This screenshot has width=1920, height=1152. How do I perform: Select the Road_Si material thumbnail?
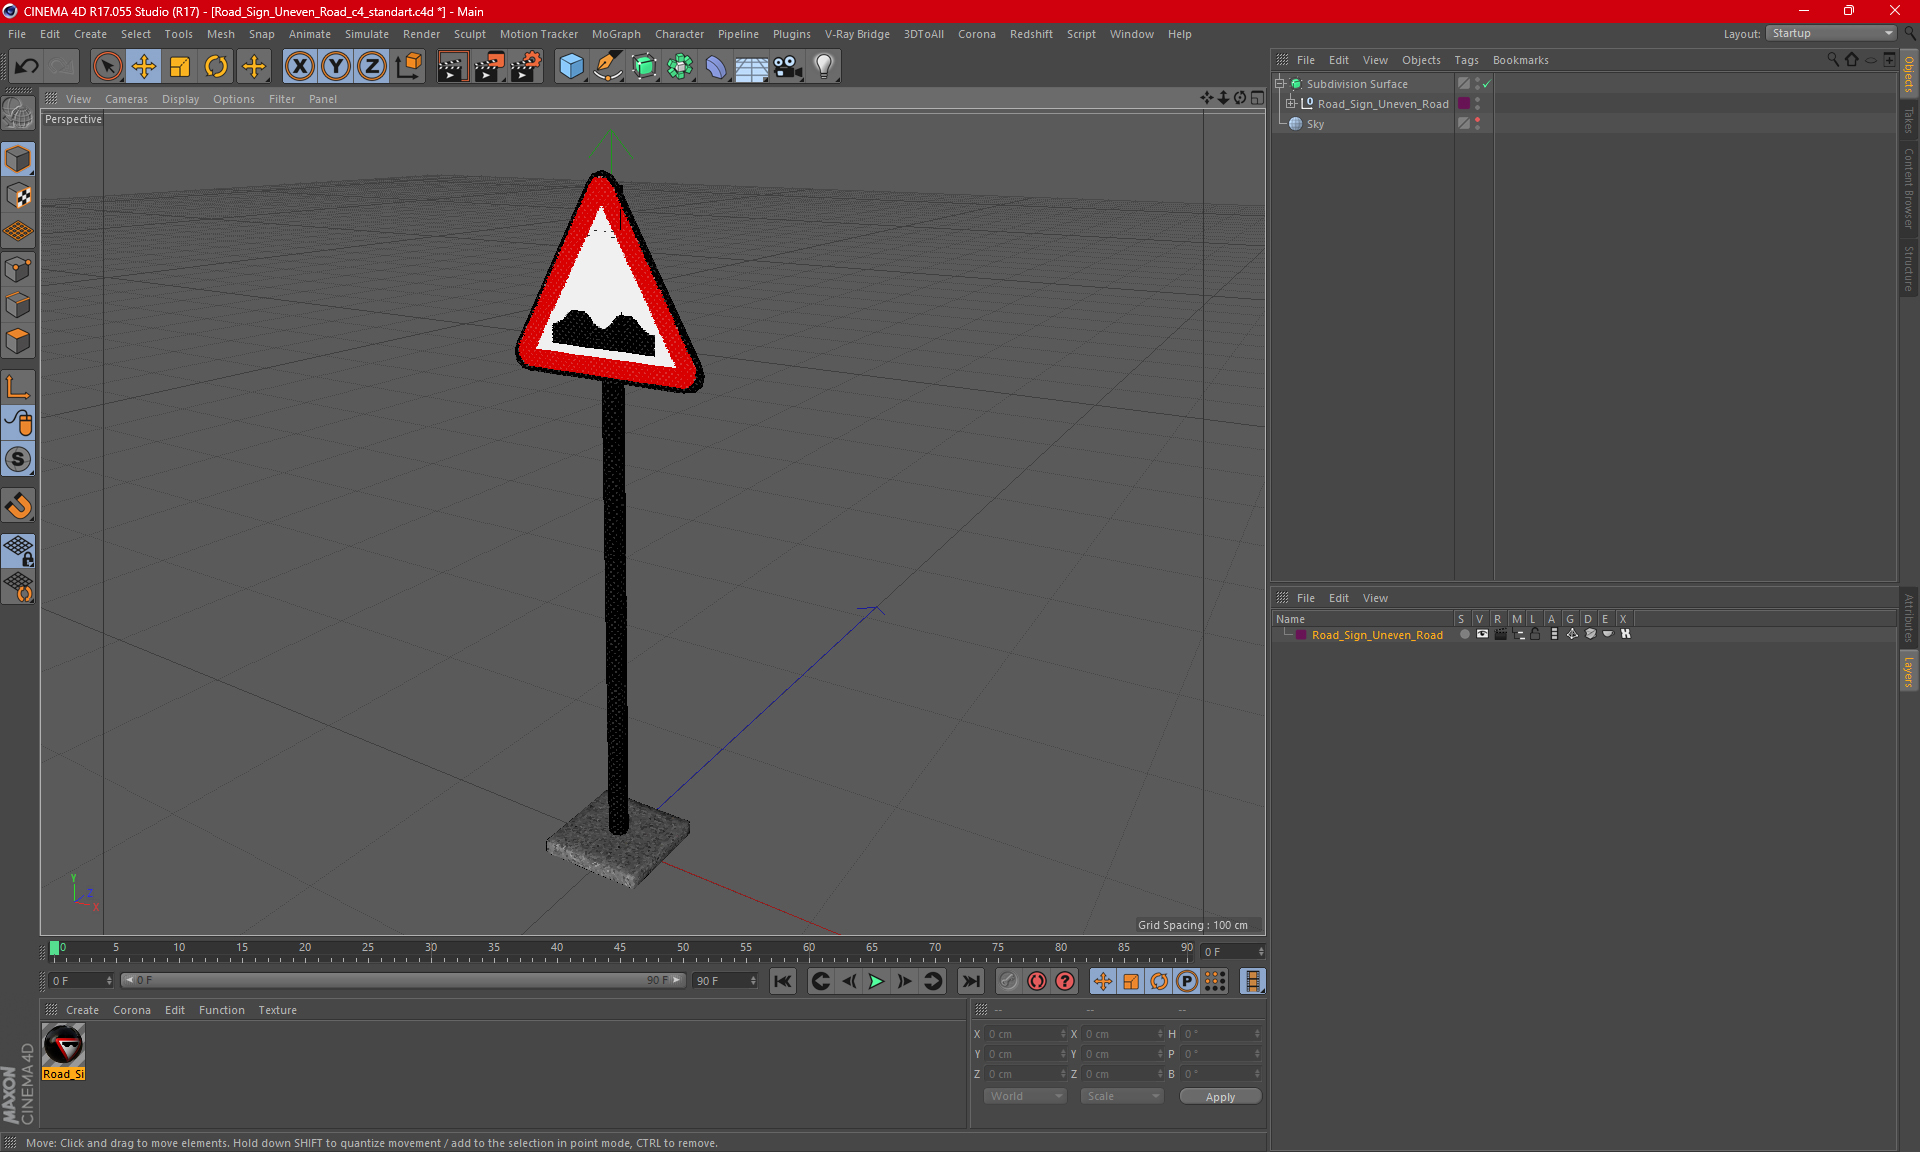tap(64, 1046)
